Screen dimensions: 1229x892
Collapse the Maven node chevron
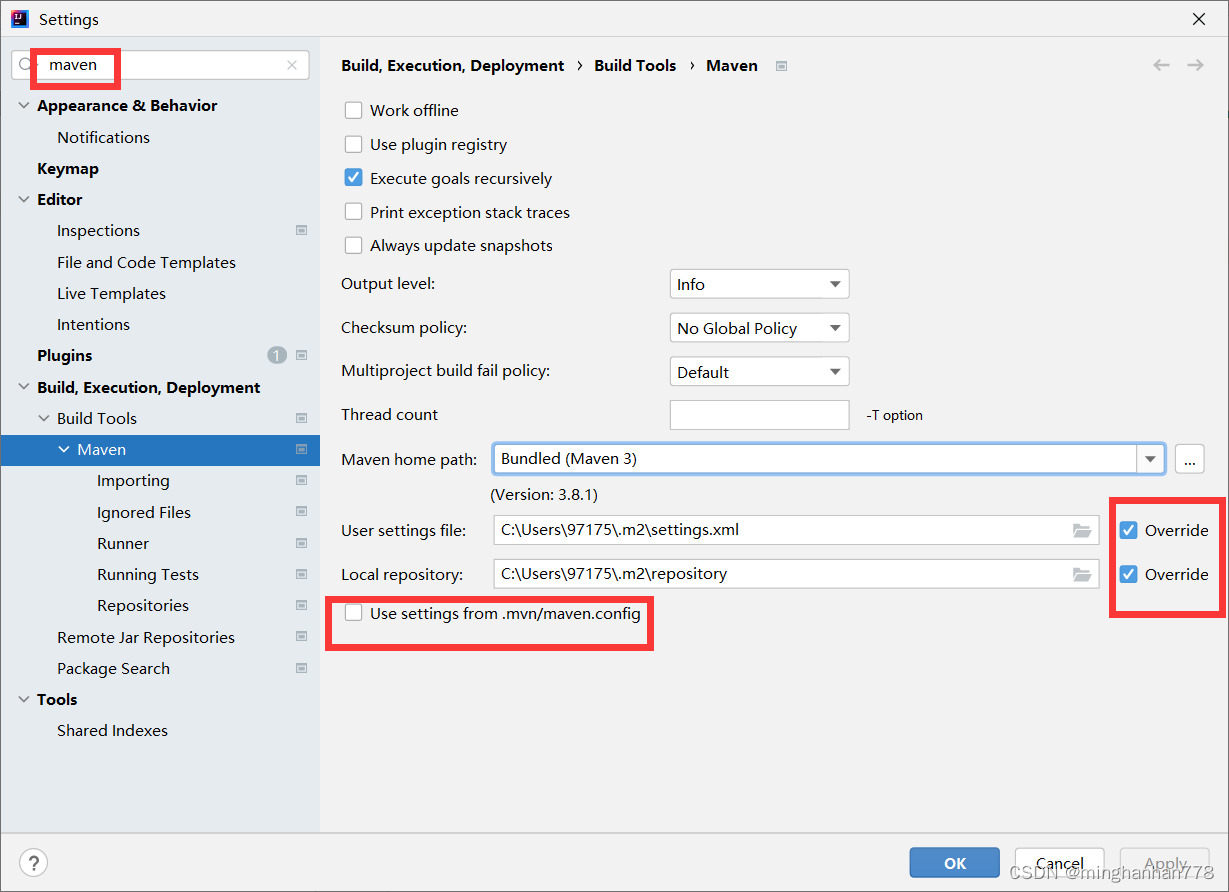(x=64, y=449)
